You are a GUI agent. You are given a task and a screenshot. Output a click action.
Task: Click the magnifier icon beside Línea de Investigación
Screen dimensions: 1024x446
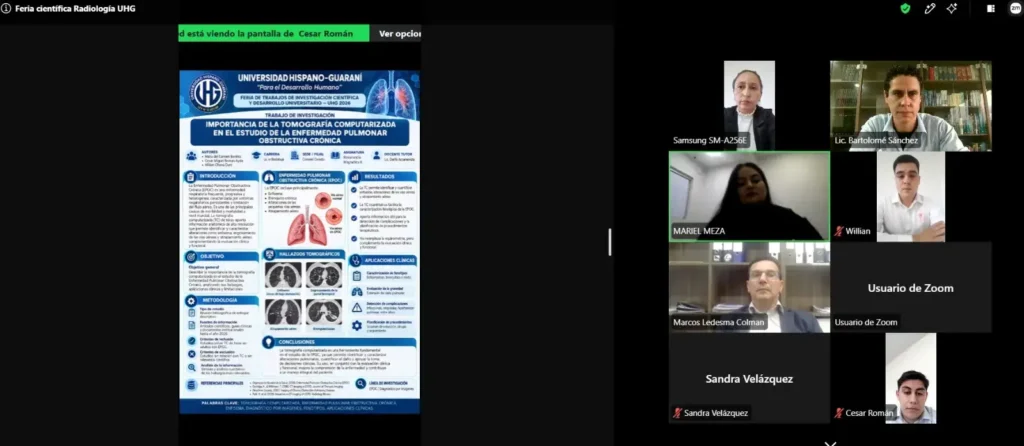point(360,384)
